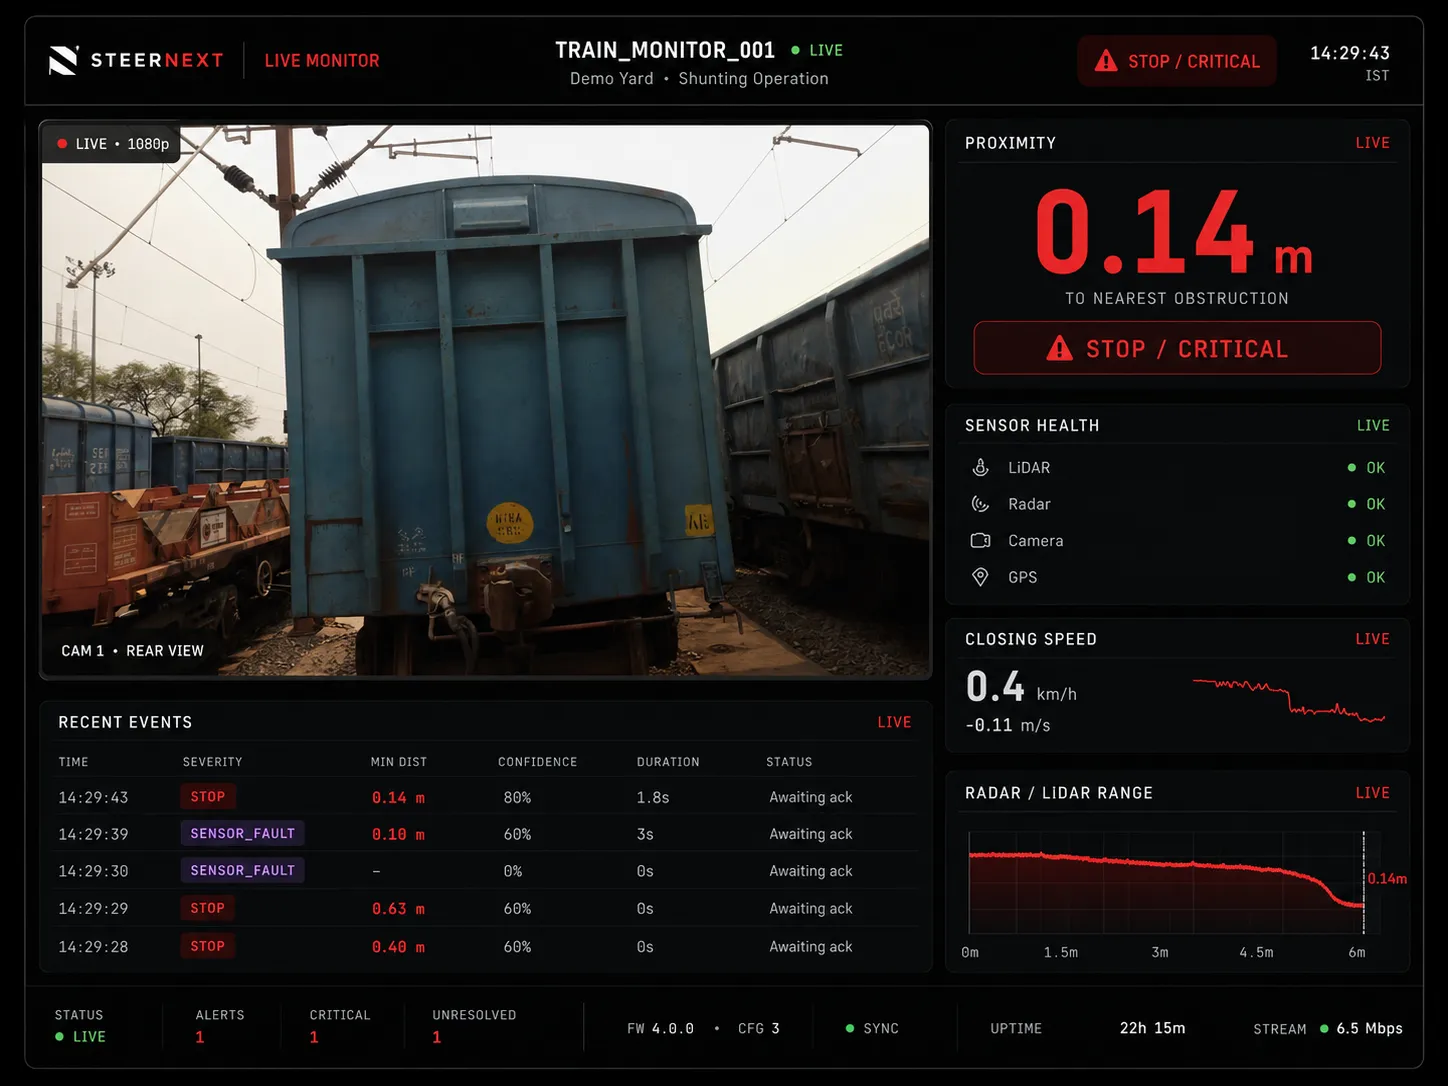1448x1086 pixels.
Task: Click the DURATION column header
Action: pos(668,762)
